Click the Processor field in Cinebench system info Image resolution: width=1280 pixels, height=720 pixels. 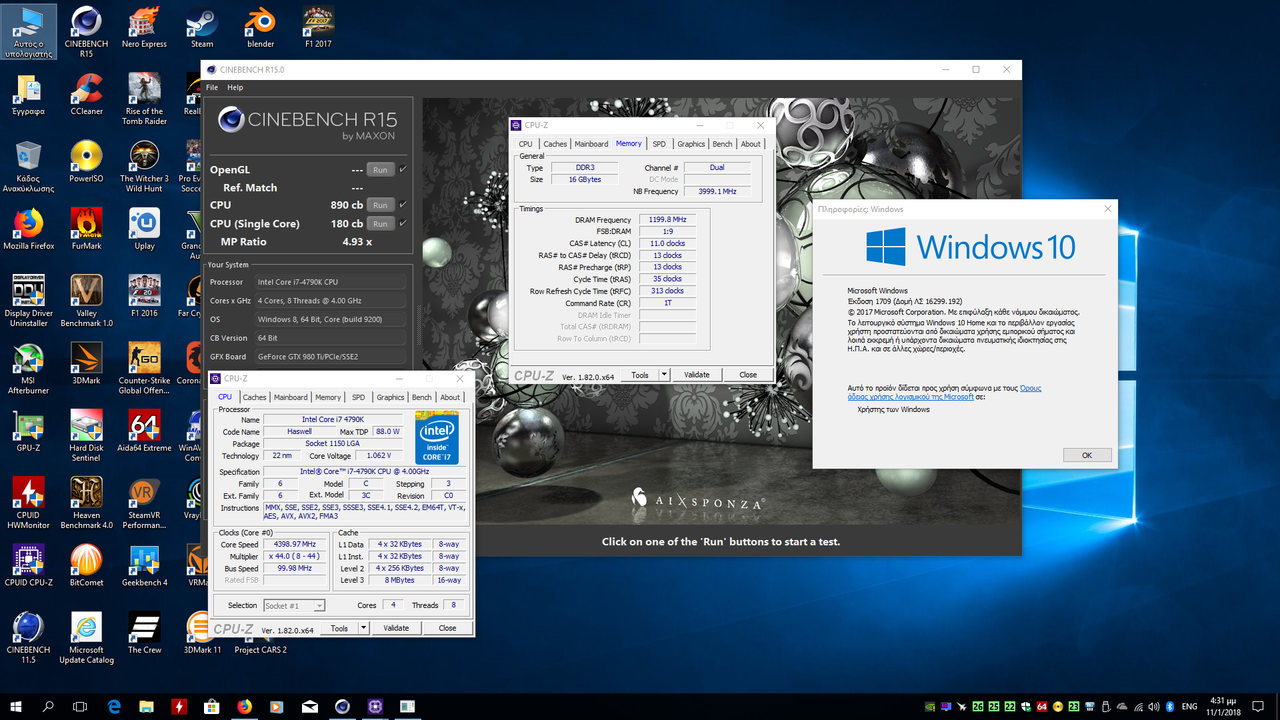pos(330,282)
